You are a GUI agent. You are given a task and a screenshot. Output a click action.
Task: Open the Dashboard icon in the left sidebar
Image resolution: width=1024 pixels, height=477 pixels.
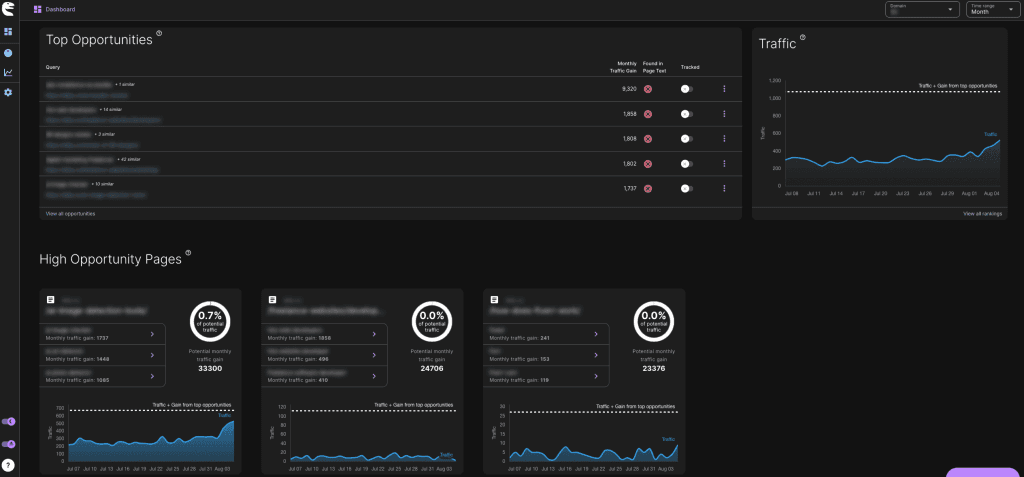8,32
